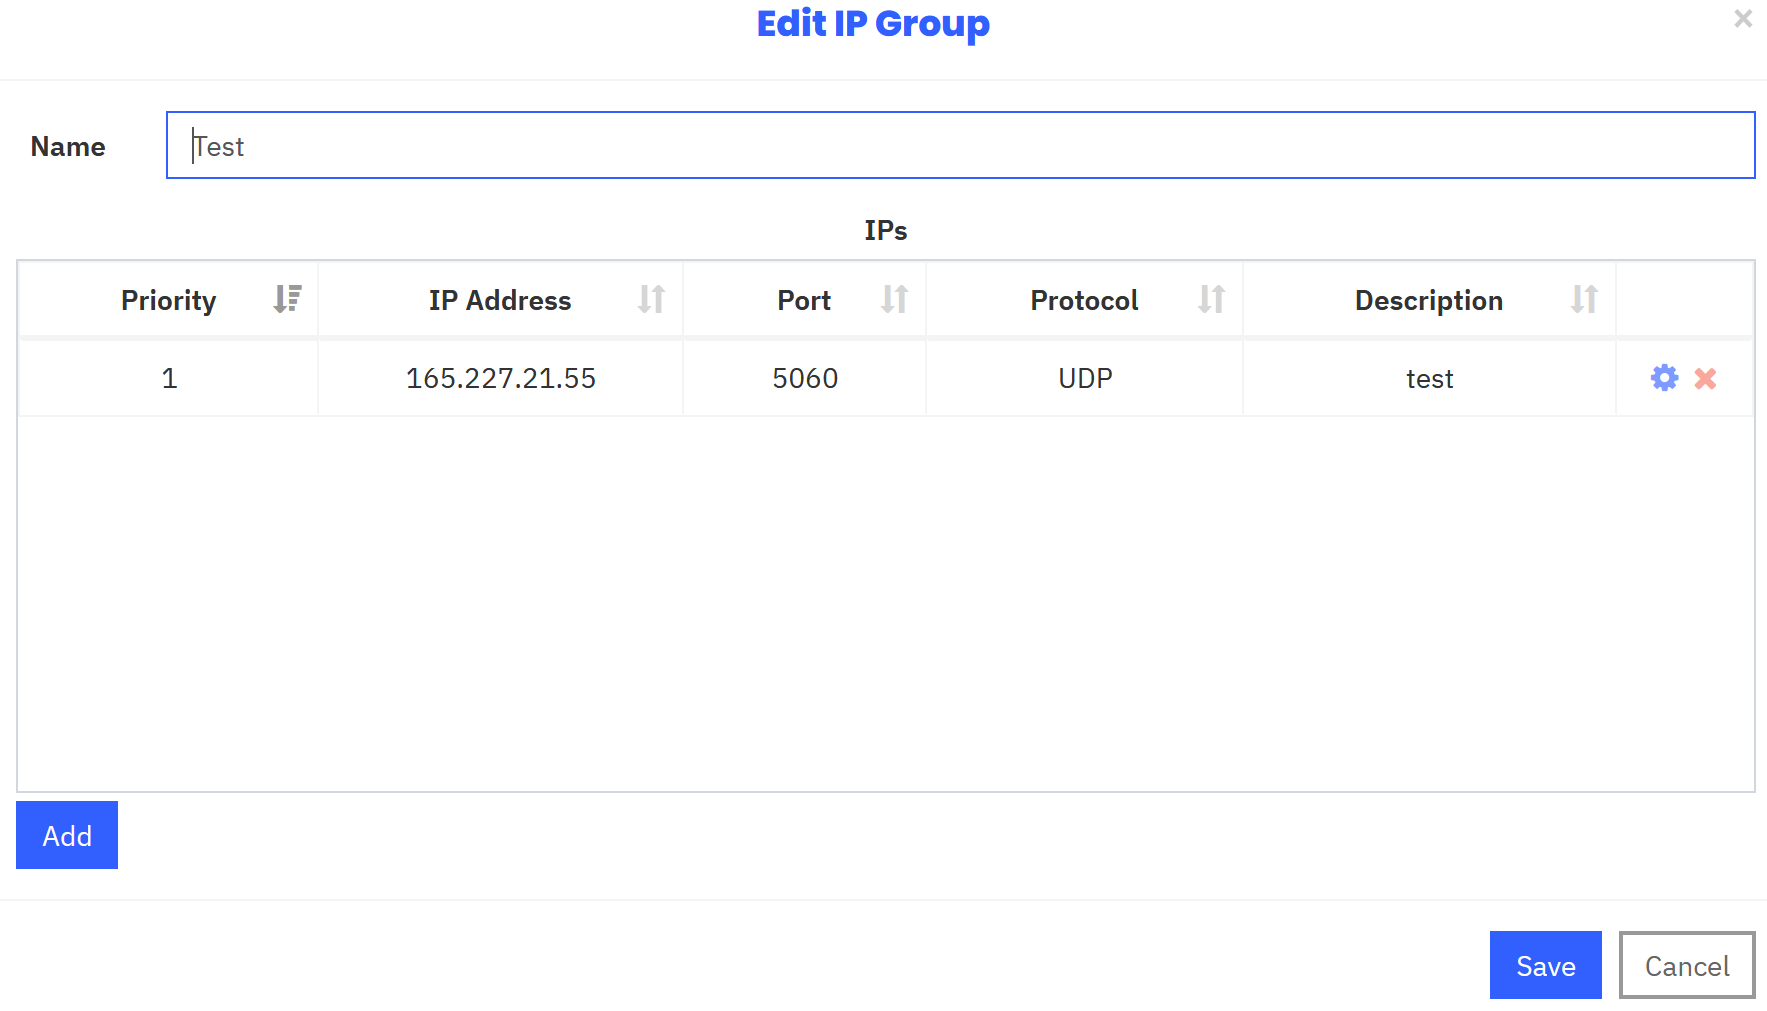Select the UDP protocol cell
Image resolution: width=1767 pixels, height=1011 pixels.
coord(1084,378)
